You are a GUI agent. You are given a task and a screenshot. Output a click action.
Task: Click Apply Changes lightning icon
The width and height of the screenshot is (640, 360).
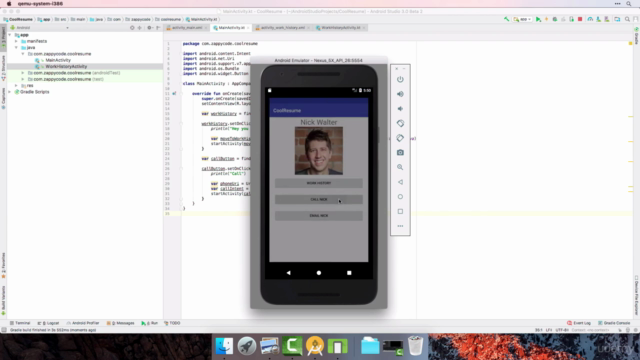547,19
